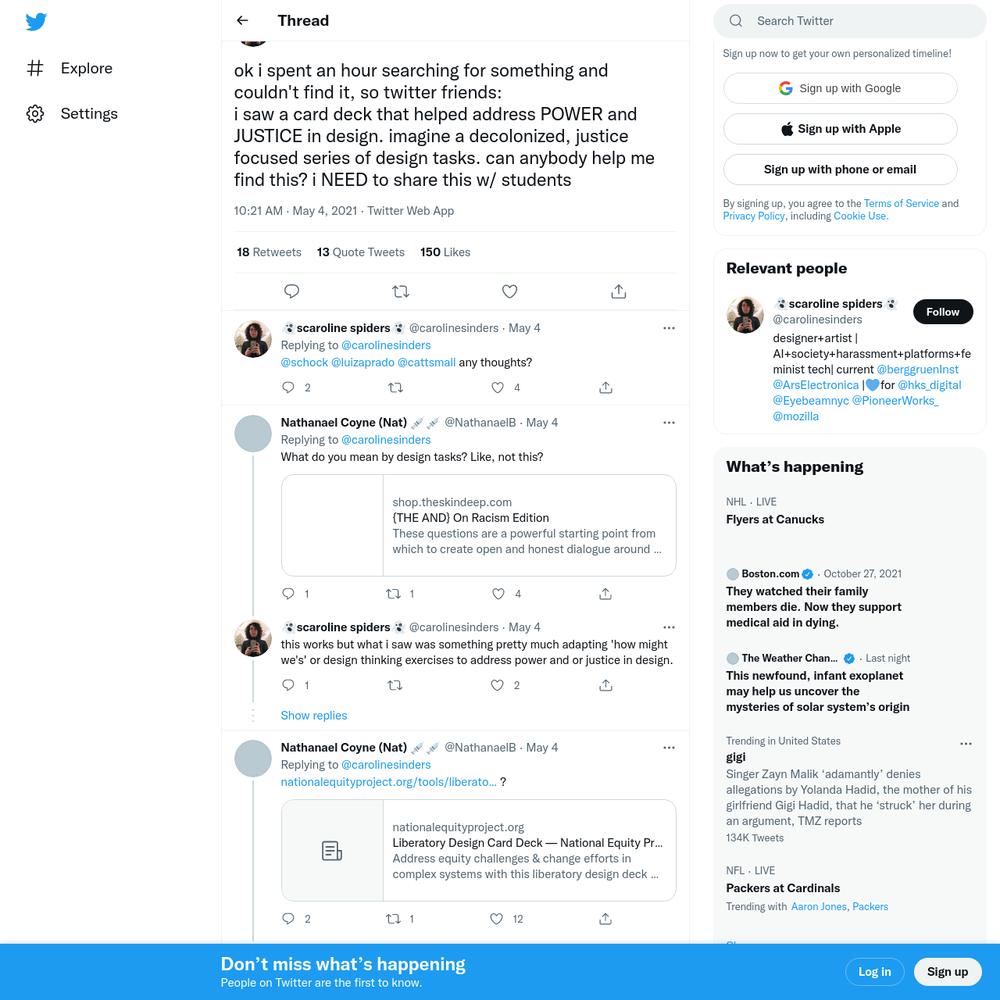Click Sign up with Google button

tap(840, 88)
